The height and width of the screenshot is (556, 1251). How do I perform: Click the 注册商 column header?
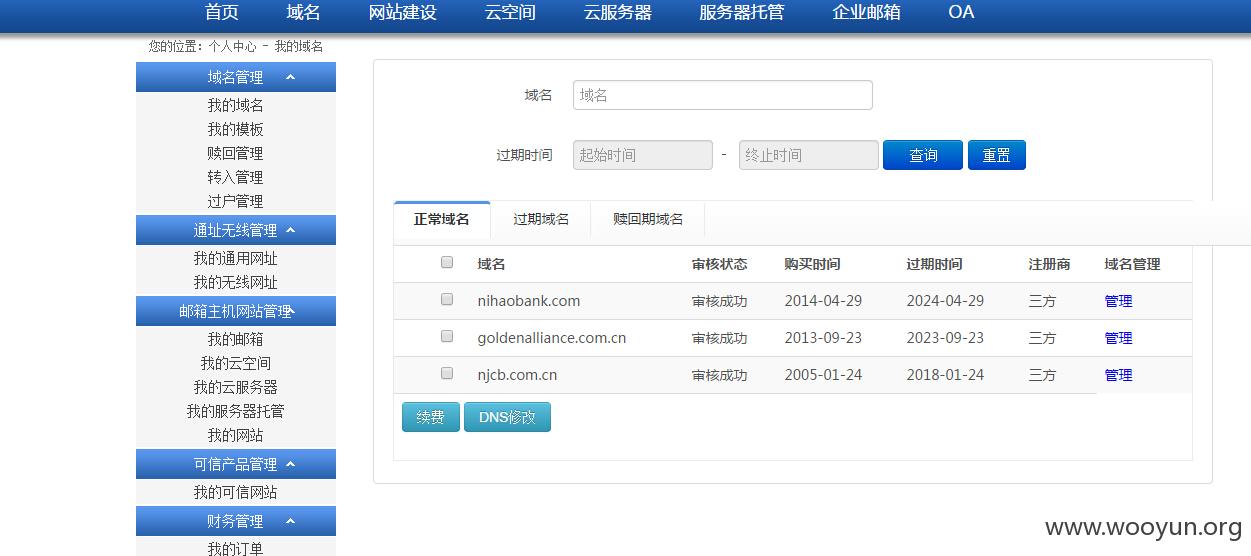[1049, 264]
